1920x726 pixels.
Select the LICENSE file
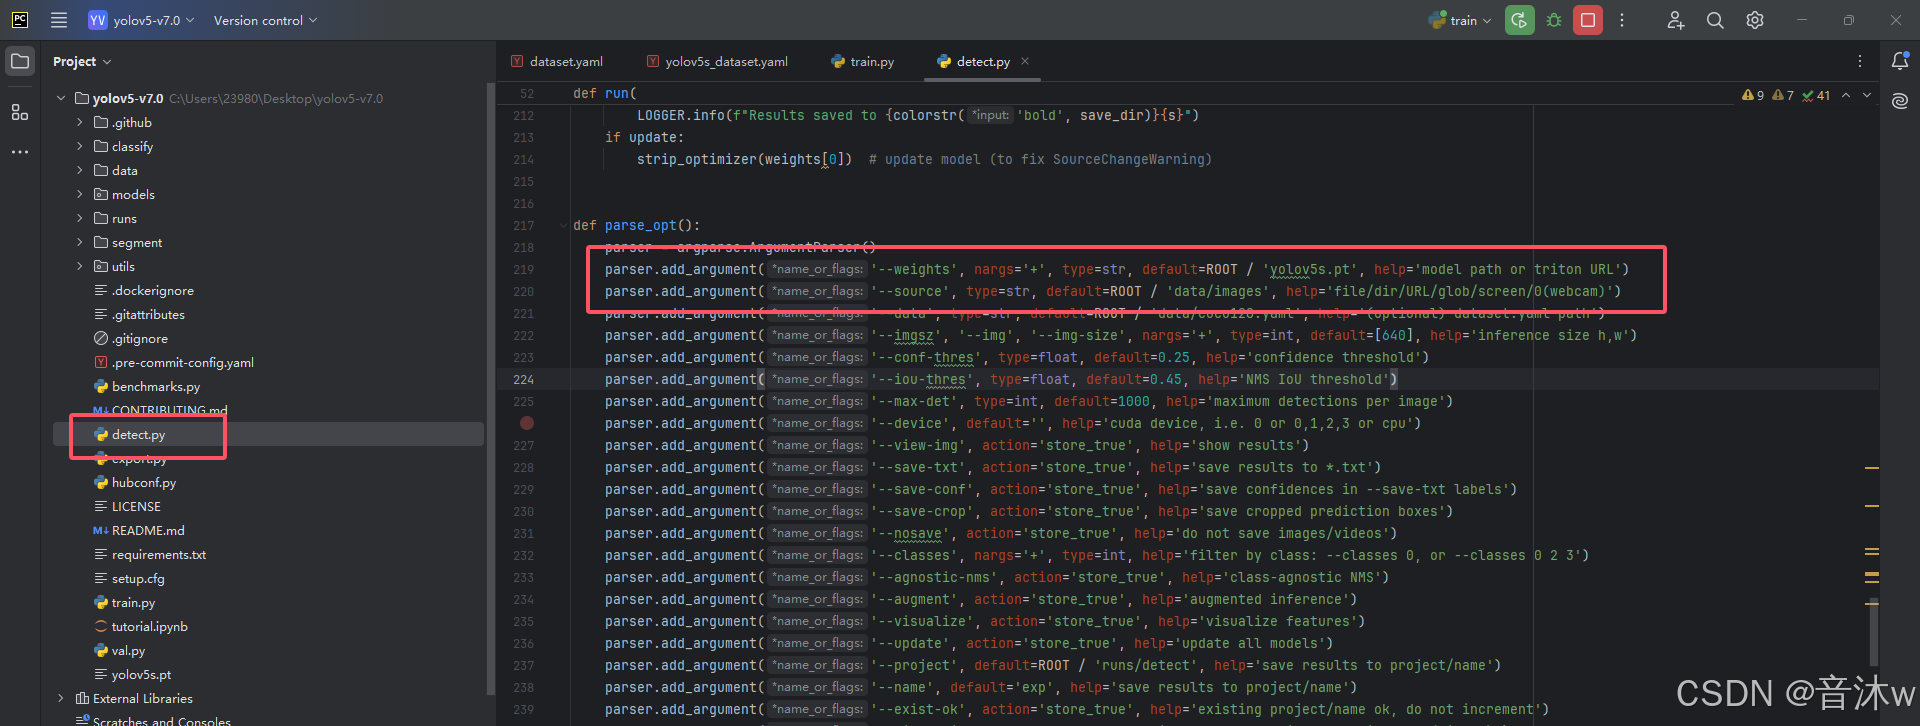(136, 506)
